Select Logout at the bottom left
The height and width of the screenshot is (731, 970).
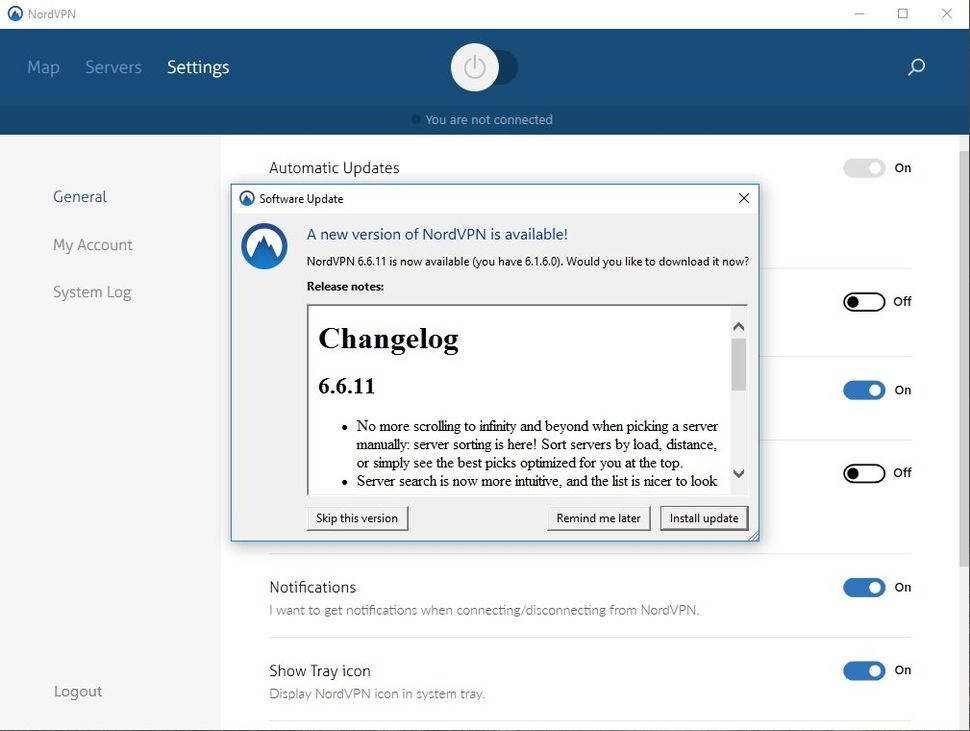pos(77,690)
